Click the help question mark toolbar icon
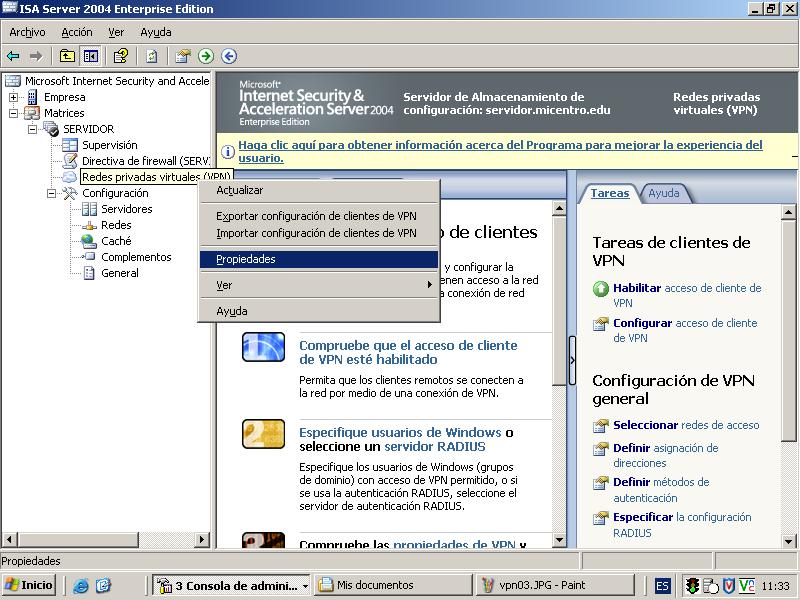This screenshot has width=800, height=600. tap(120, 56)
